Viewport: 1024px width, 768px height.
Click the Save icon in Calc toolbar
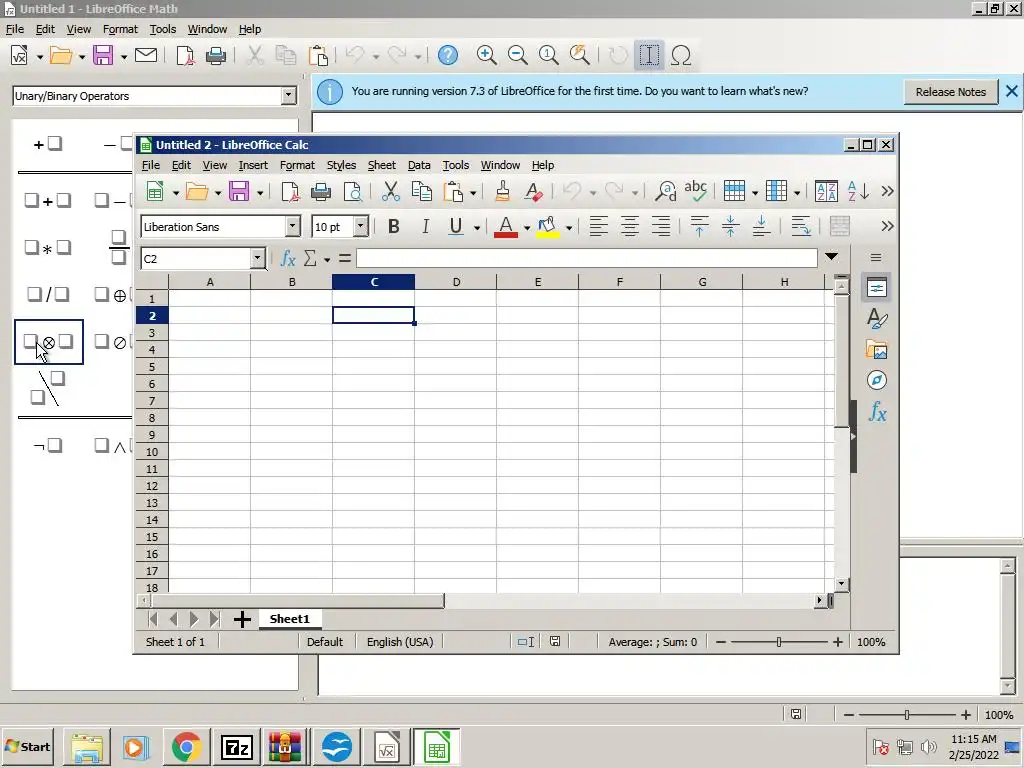238,191
